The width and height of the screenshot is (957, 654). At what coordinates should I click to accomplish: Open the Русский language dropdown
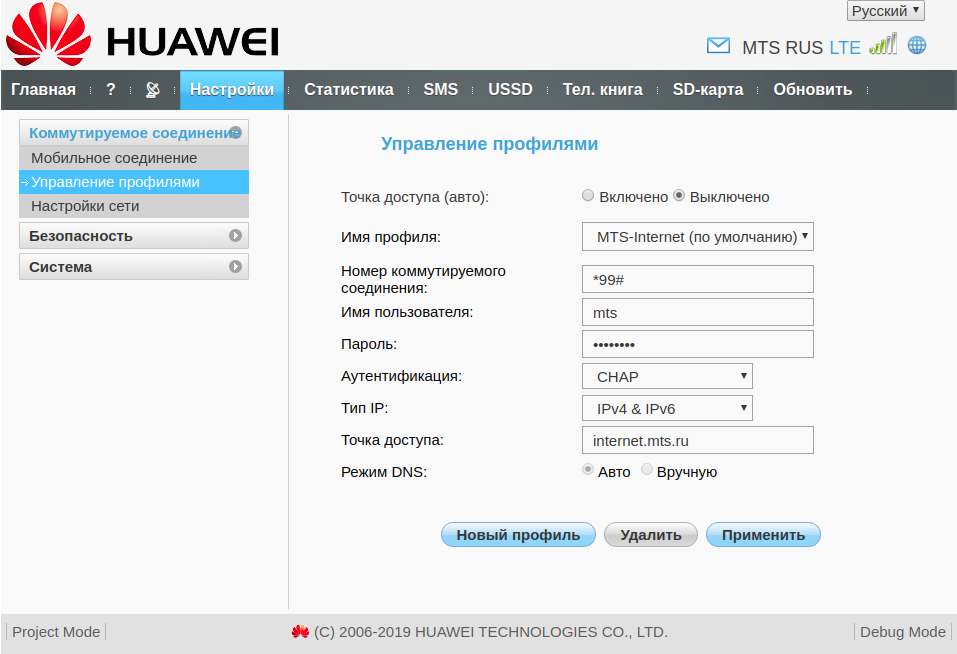click(886, 10)
